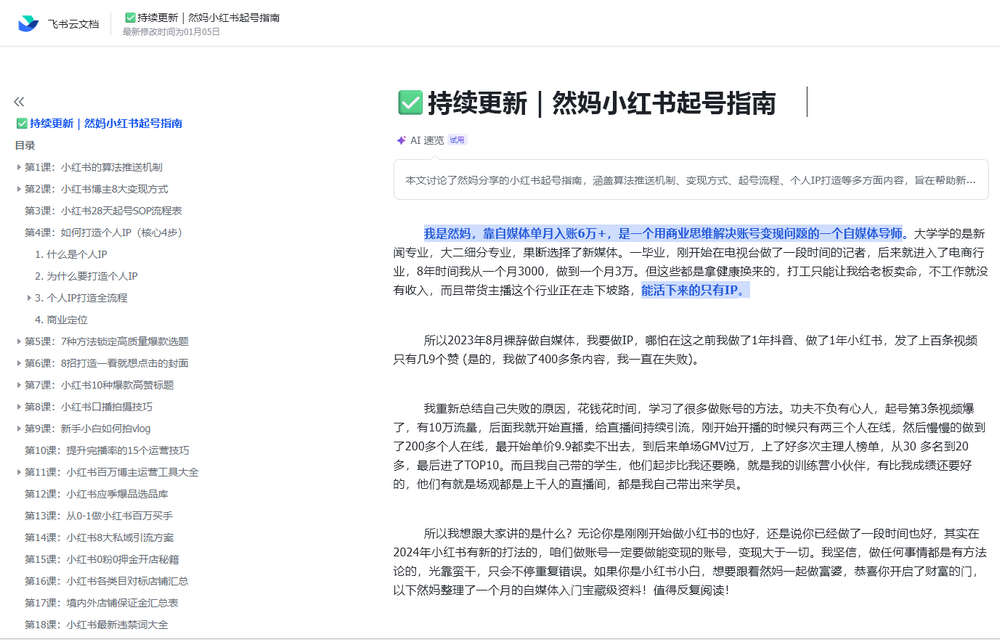This screenshot has height=640, width=1000.
Task: Click the 试用 trial badge
Action: click(x=457, y=141)
